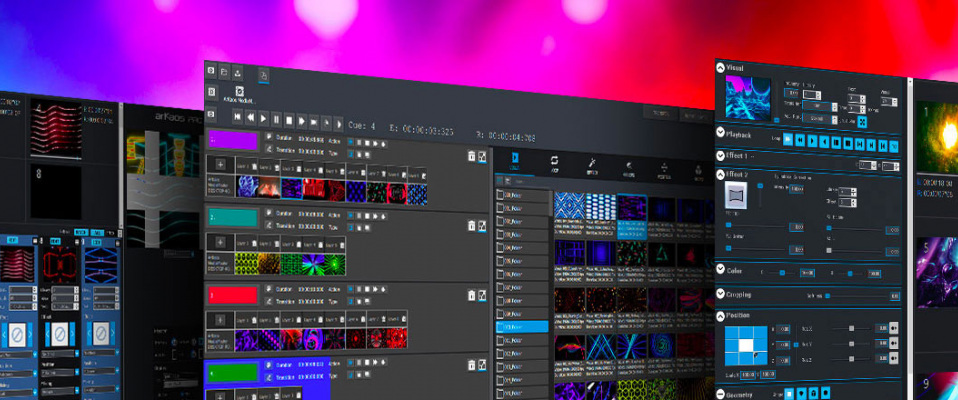Toggle the first blue Type option in cue 1
The image size is (958, 400).
pyautogui.click(x=351, y=153)
